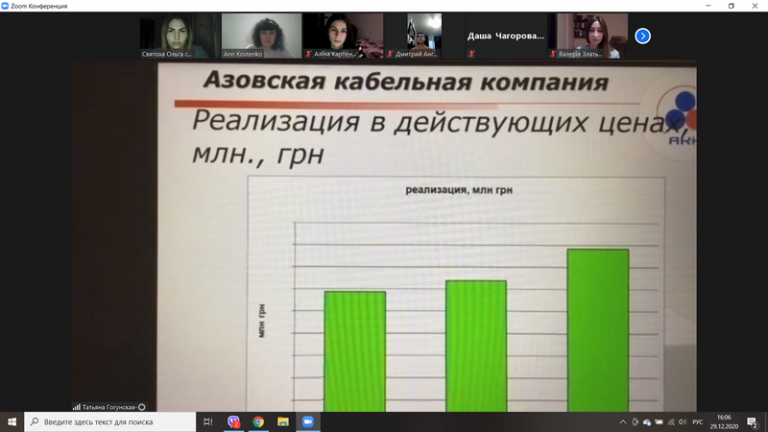The height and width of the screenshot is (432, 768).
Task: Click OneDrive cloud icon in system tray
Action: tap(647, 422)
